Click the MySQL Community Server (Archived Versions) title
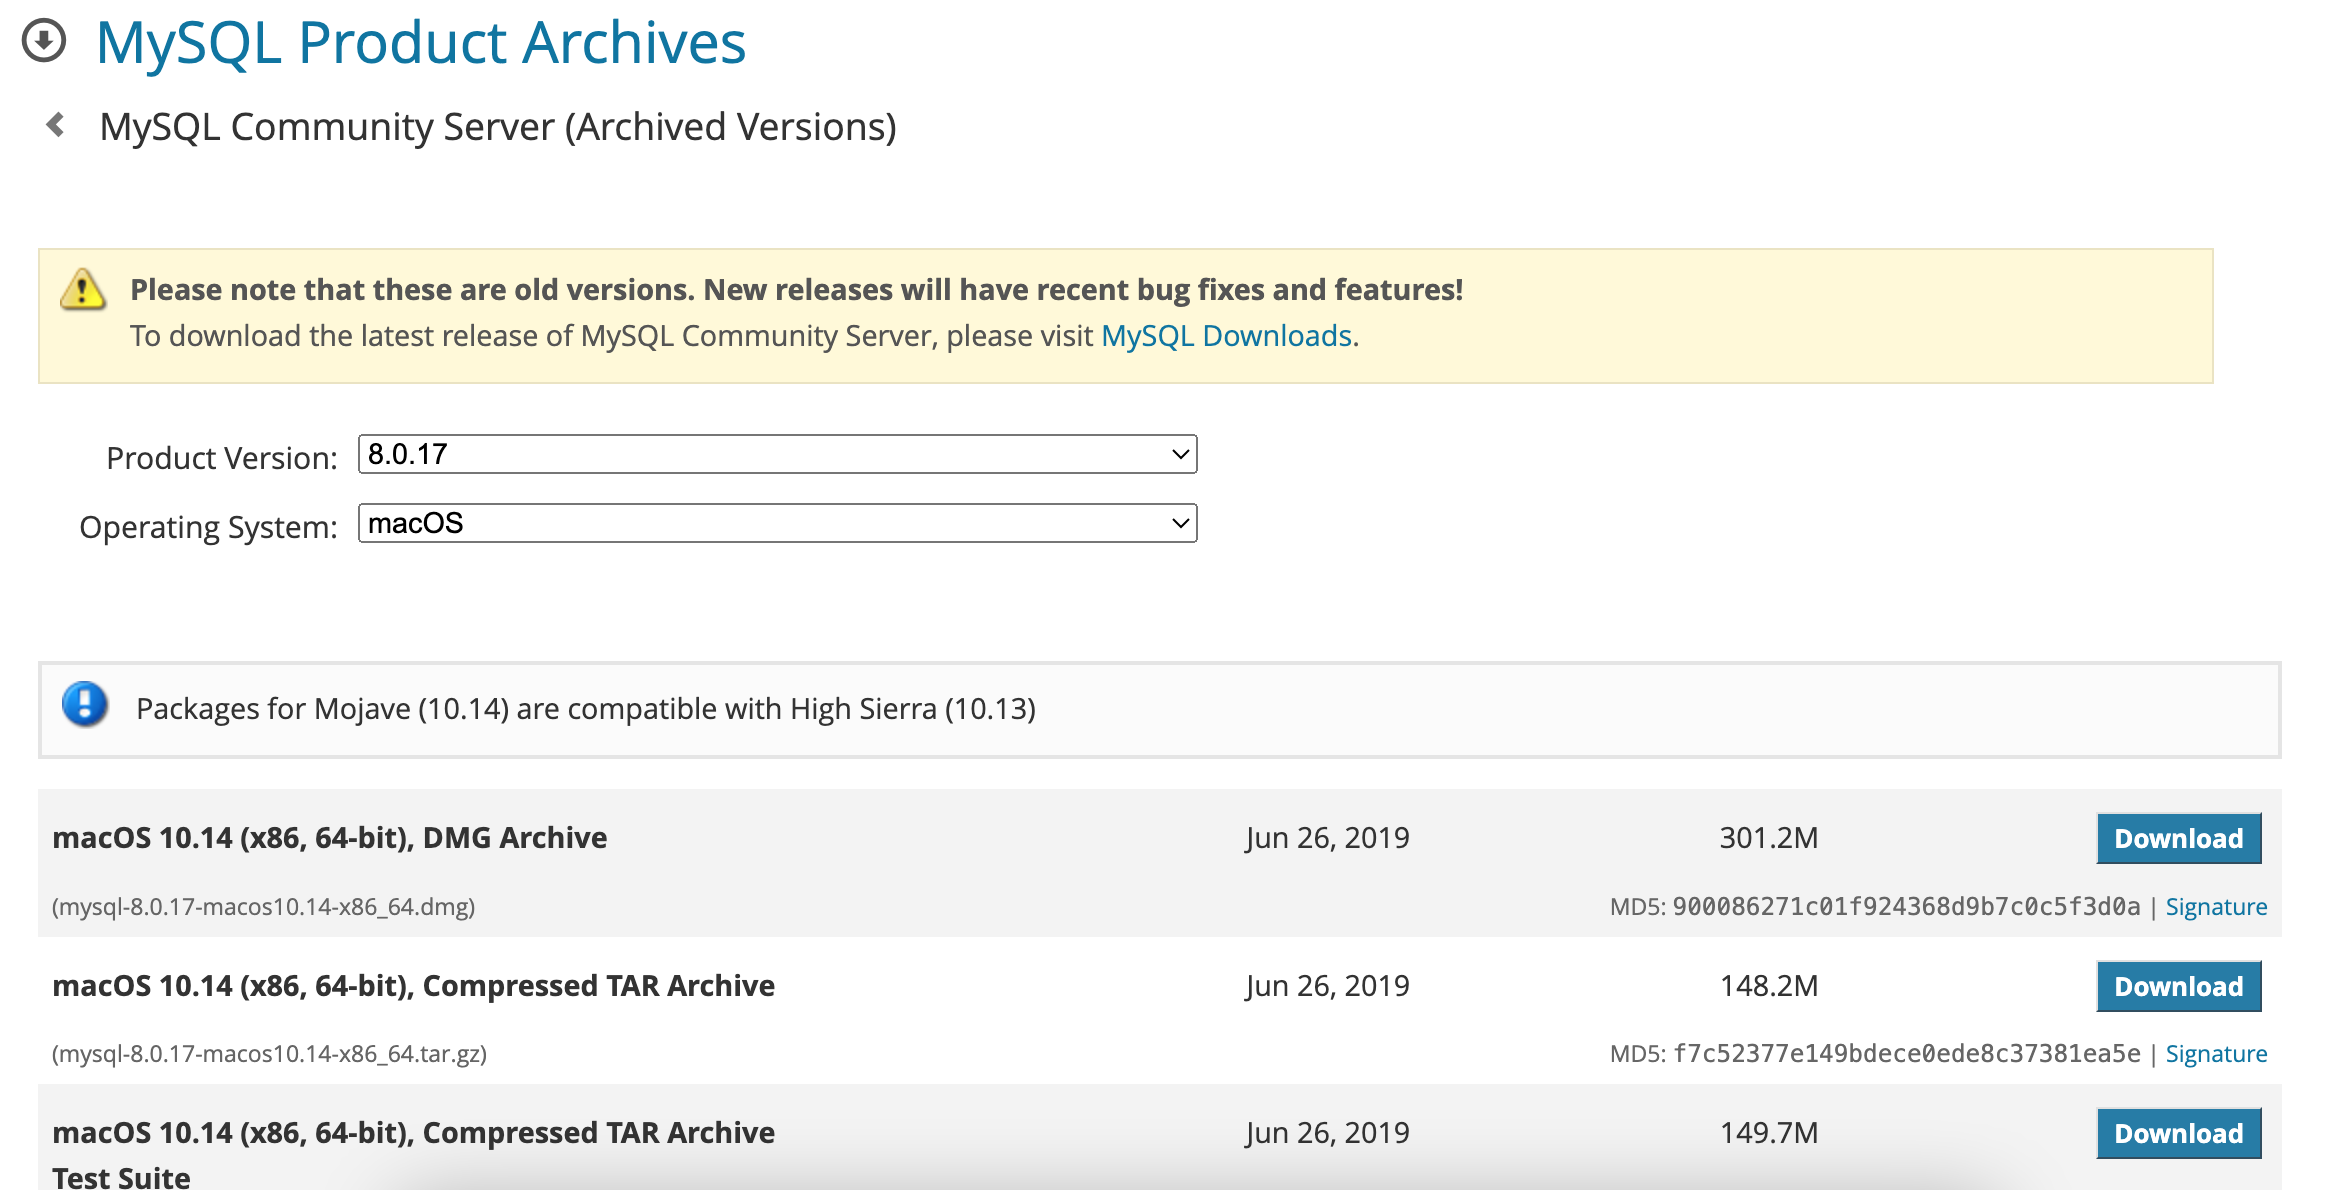This screenshot has height=1190, width=2344. (498, 127)
